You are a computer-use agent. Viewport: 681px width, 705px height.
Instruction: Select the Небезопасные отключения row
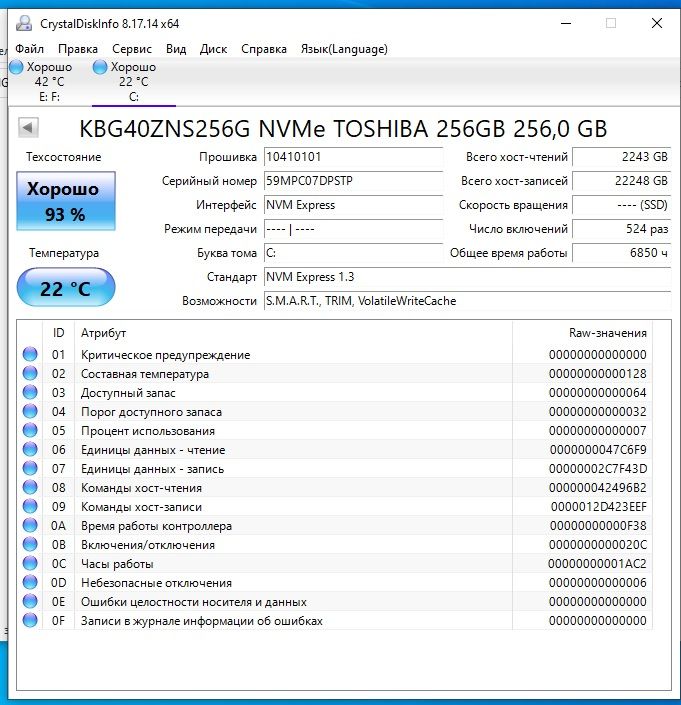coord(335,582)
